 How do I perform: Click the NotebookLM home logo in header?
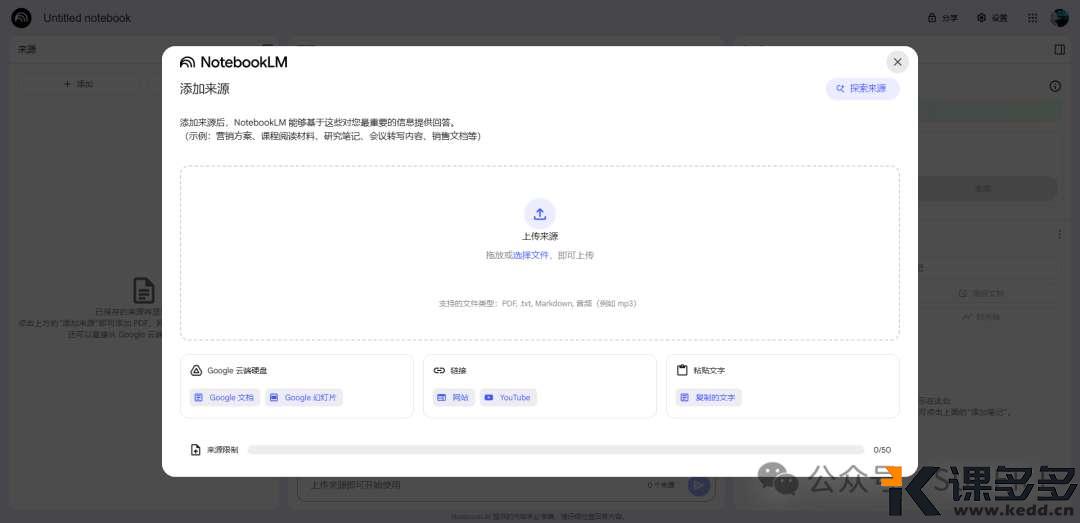click(x=21, y=18)
